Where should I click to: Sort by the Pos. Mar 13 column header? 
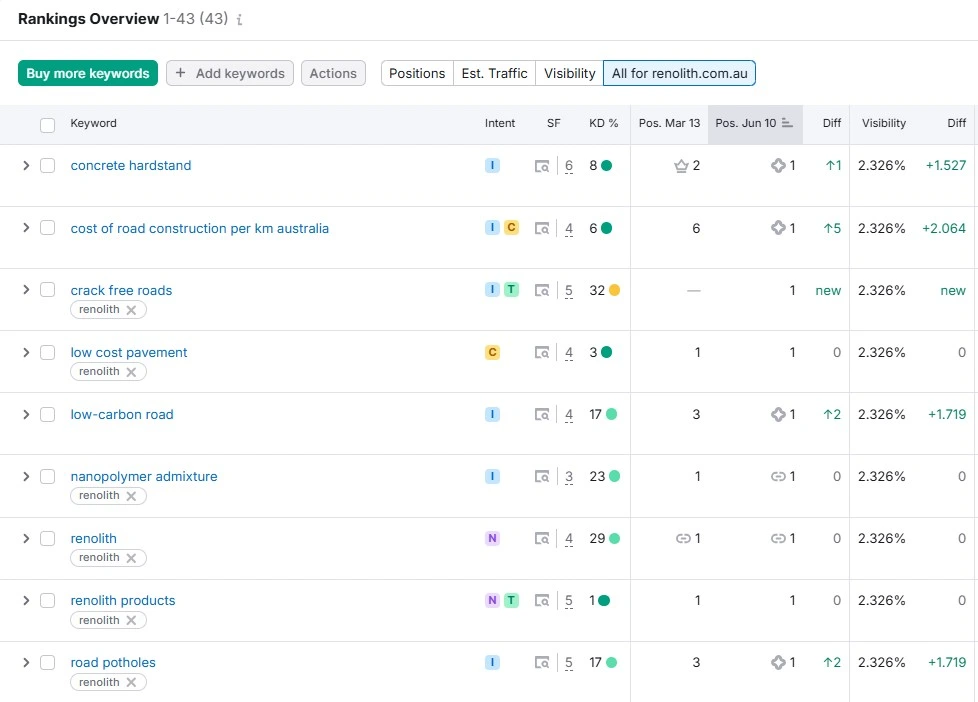[669, 123]
